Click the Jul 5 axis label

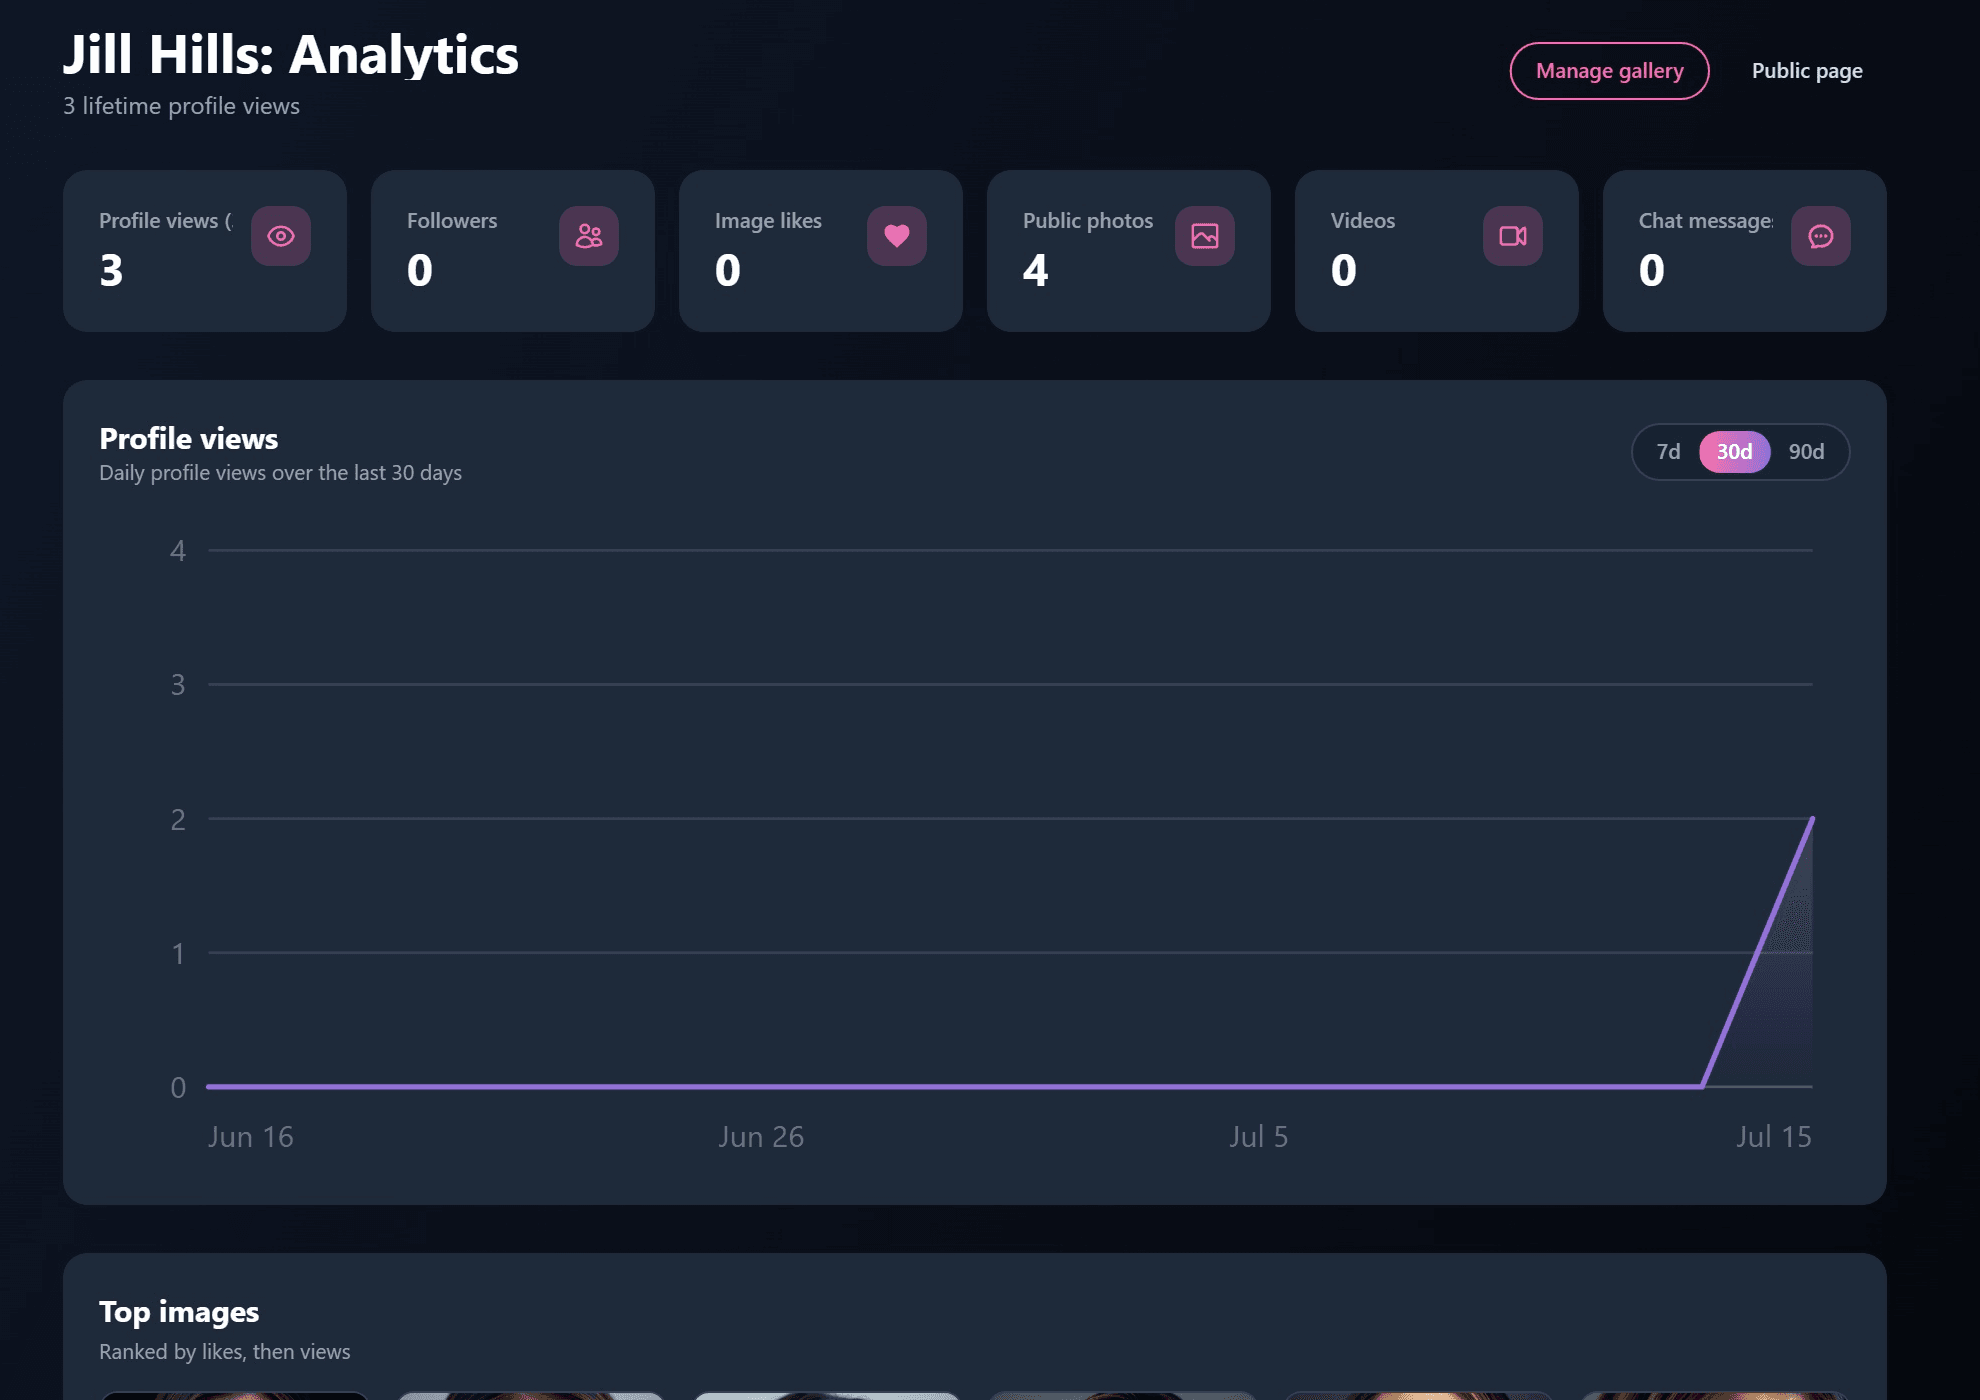pos(1258,1137)
